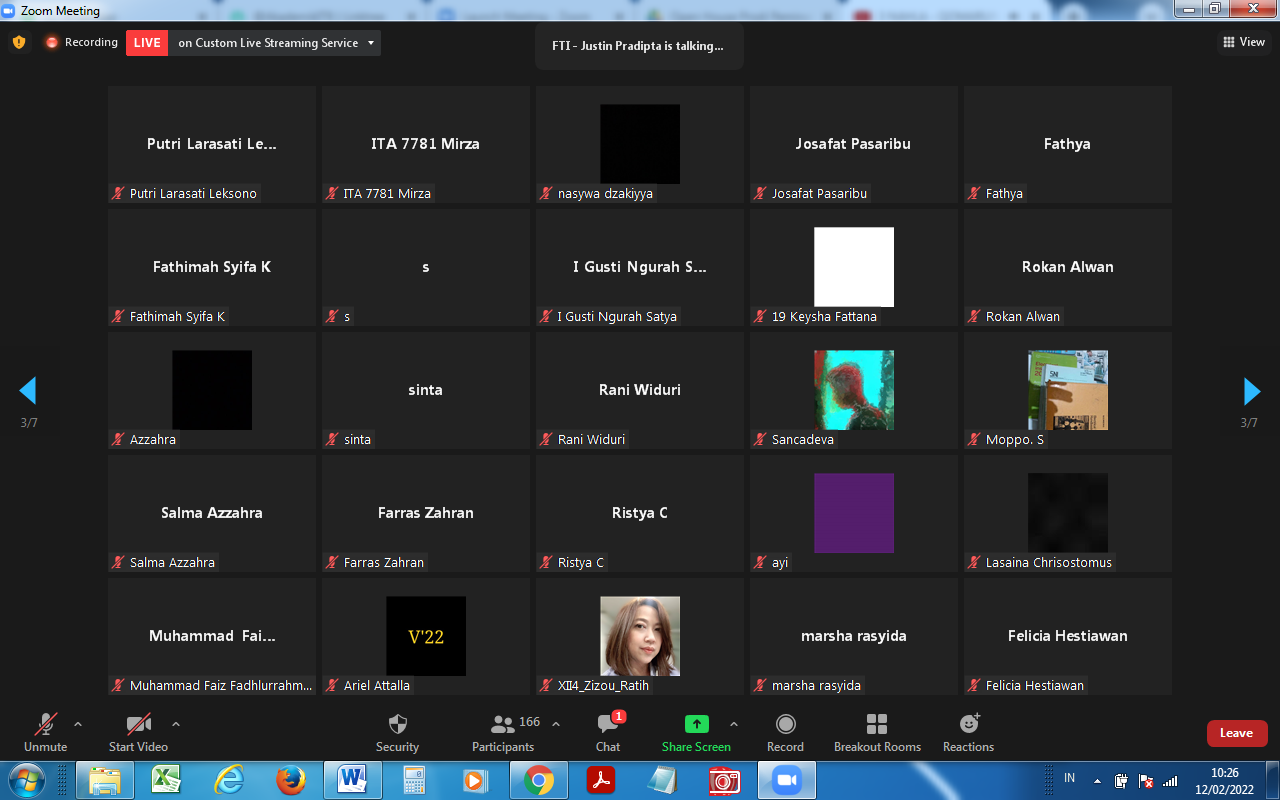Click the green Share Screen icon

(696, 725)
